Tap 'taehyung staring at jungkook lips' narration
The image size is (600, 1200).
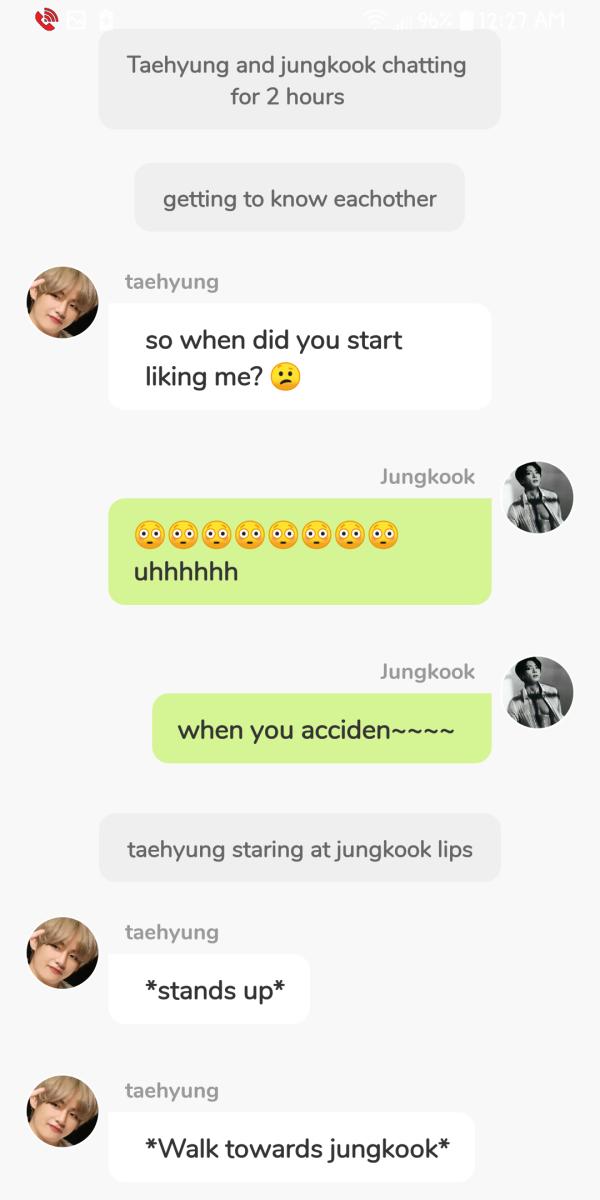(300, 848)
